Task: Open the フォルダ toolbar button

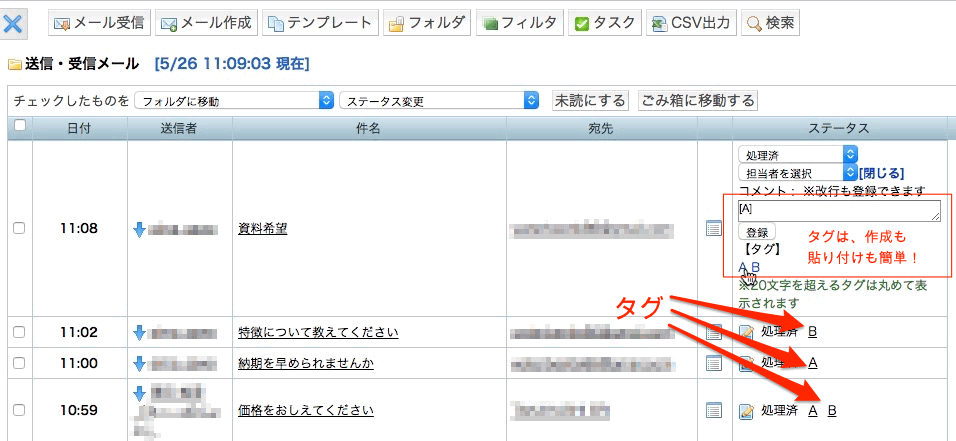Action: (x=427, y=23)
